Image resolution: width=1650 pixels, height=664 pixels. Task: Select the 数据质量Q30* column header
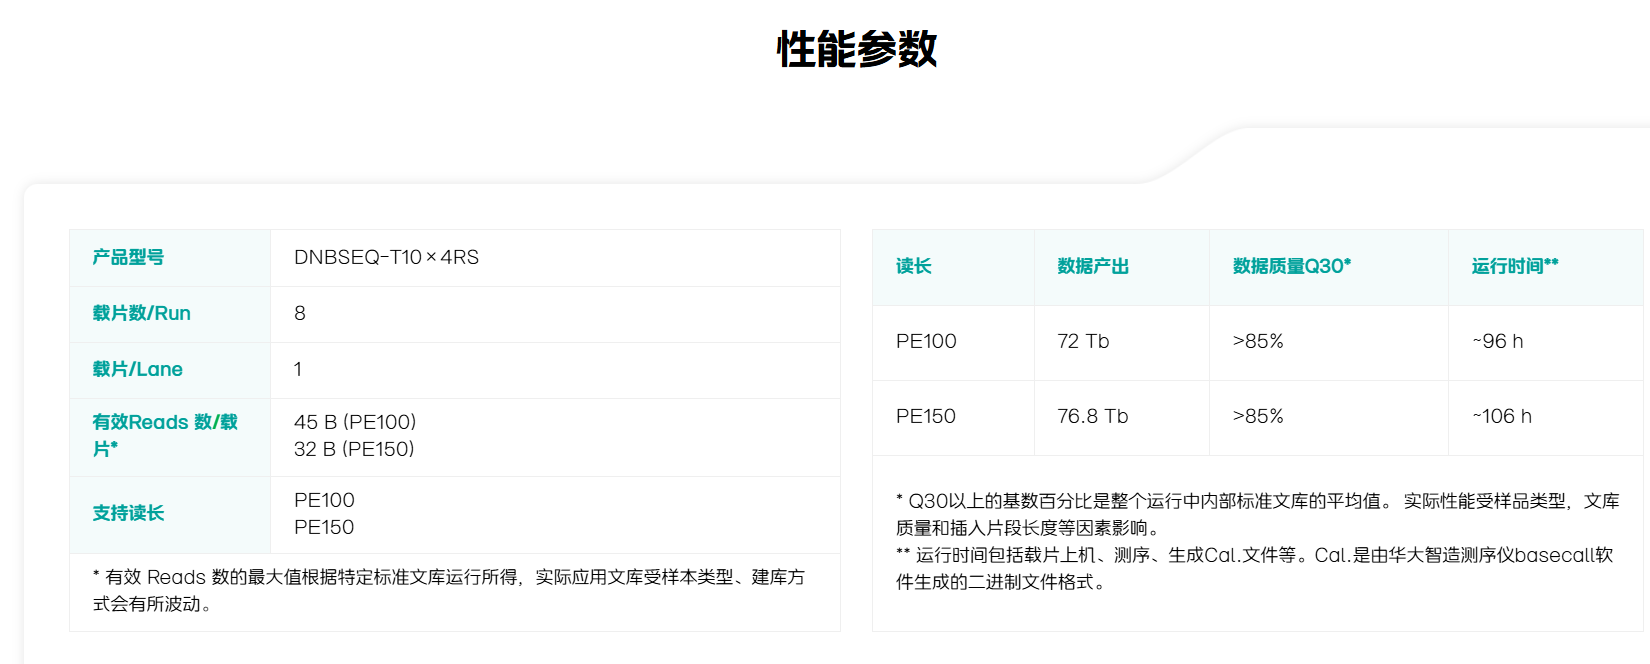1291,267
